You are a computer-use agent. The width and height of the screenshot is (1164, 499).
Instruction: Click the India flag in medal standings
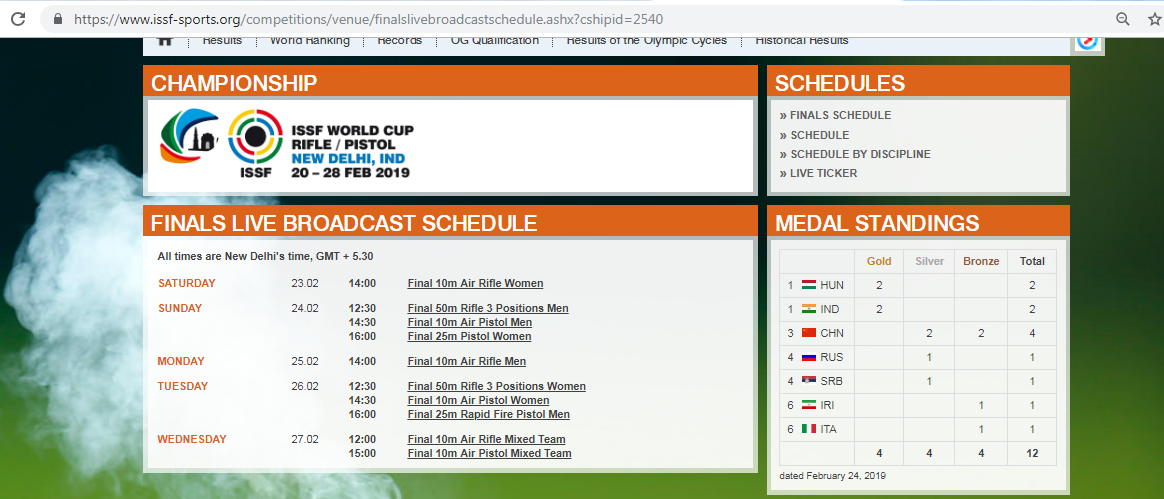(x=809, y=309)
